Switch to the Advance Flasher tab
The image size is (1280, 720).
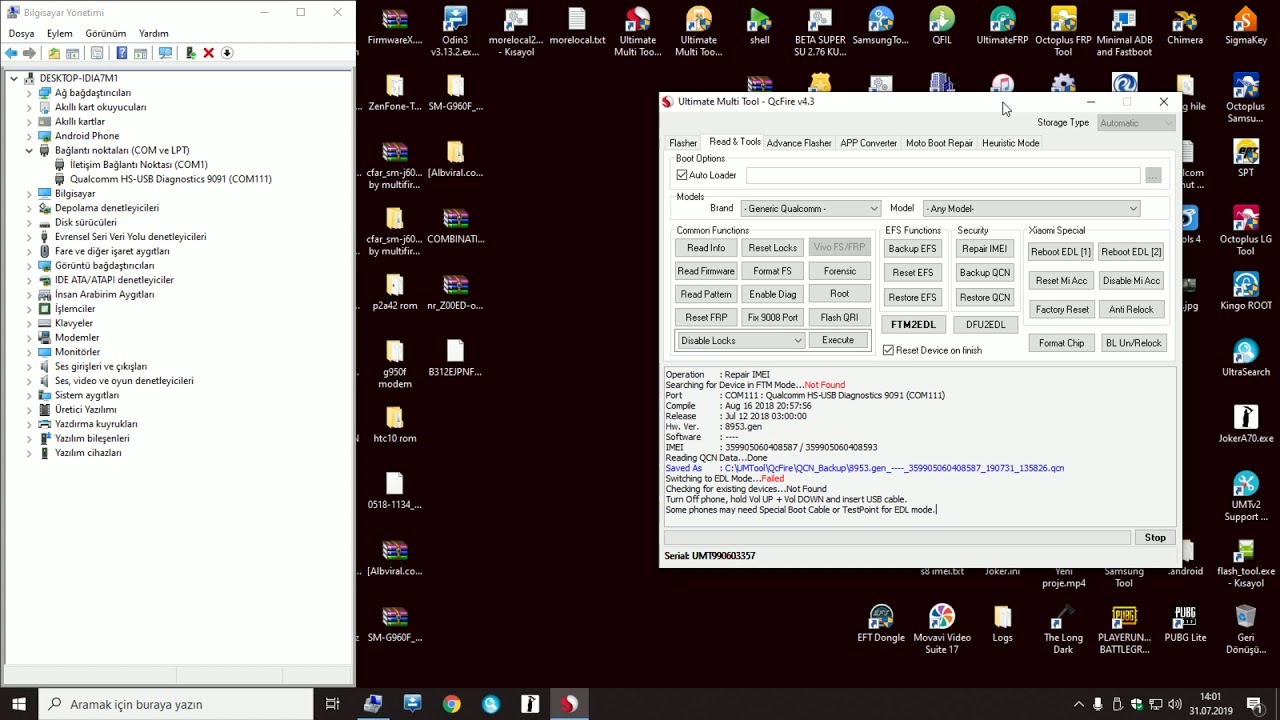click(799, 143)
